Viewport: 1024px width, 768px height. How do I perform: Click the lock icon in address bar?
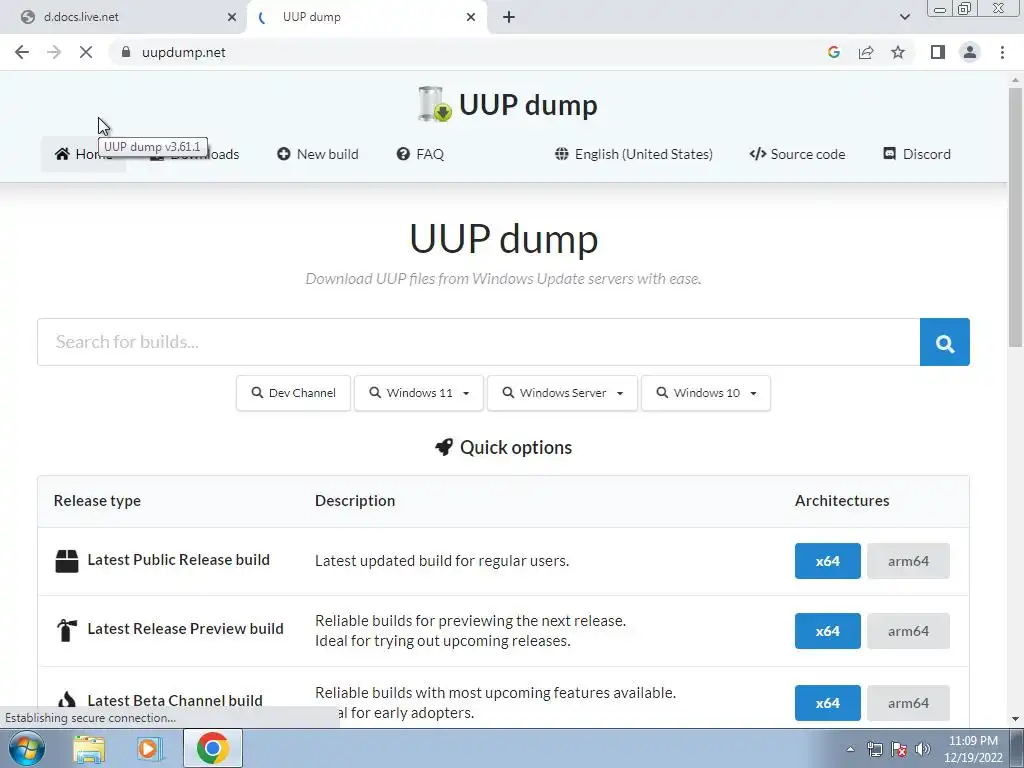click(x=126, y=52)
